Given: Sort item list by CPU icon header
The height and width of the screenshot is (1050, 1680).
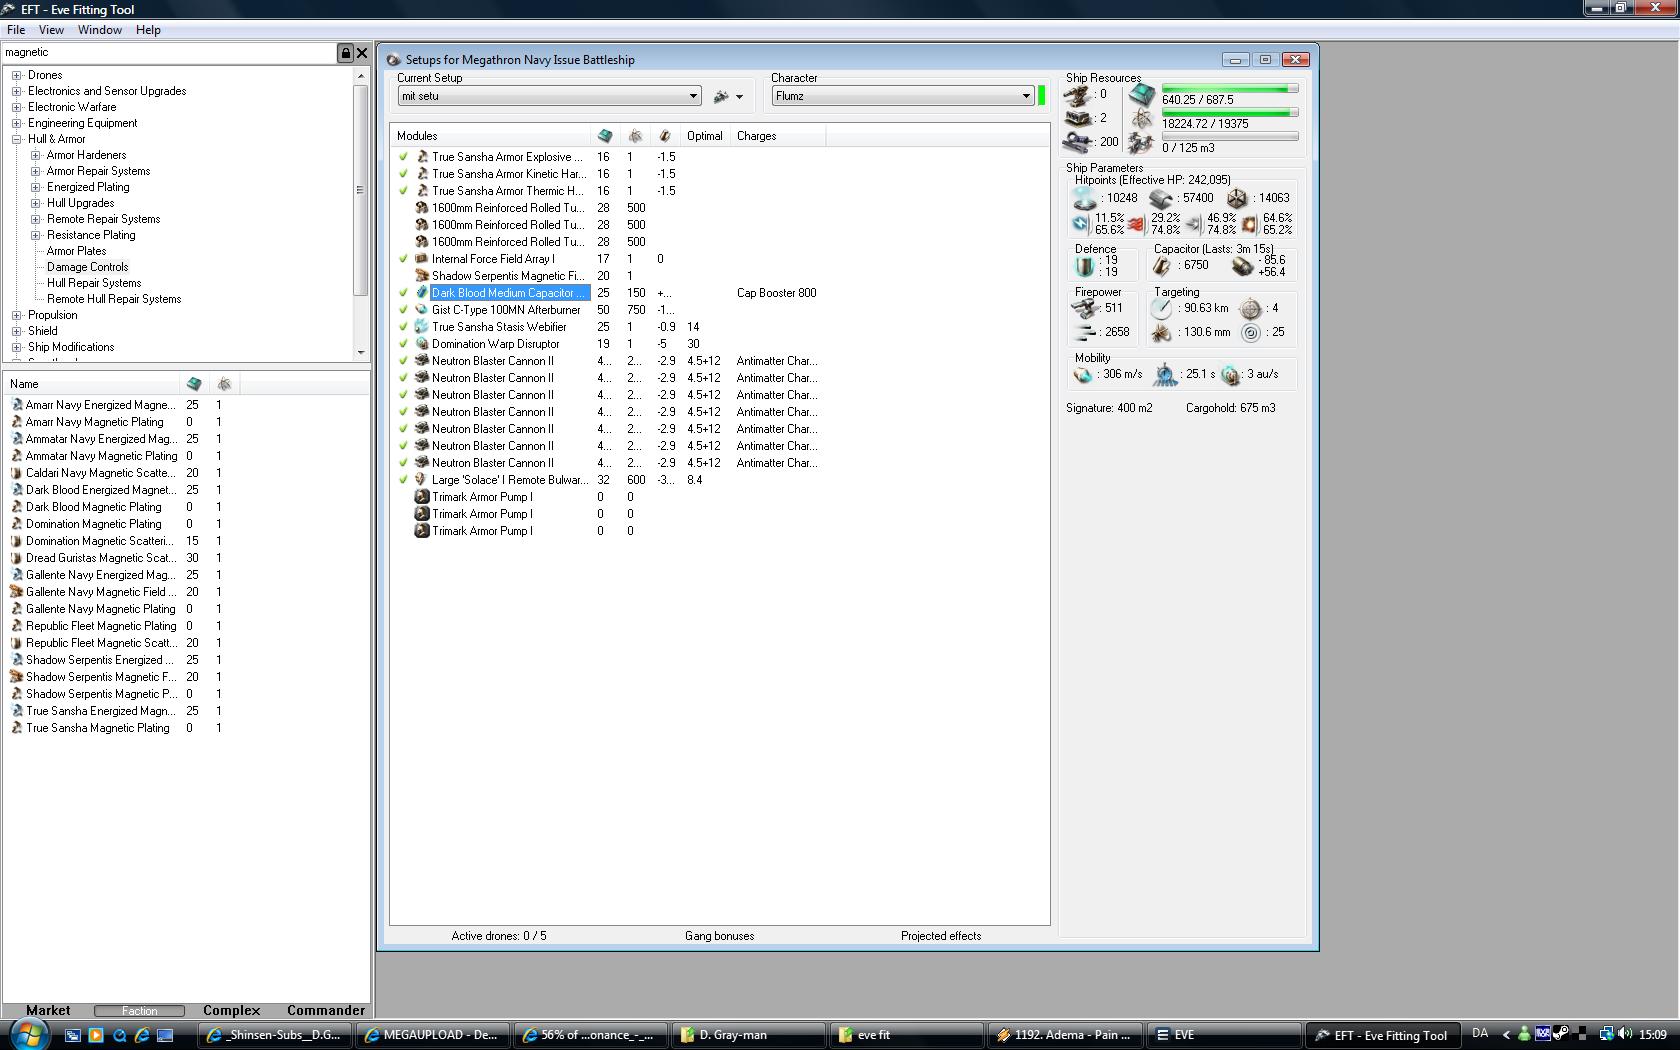Looking at the screenshot, I should tap(194, 384).
